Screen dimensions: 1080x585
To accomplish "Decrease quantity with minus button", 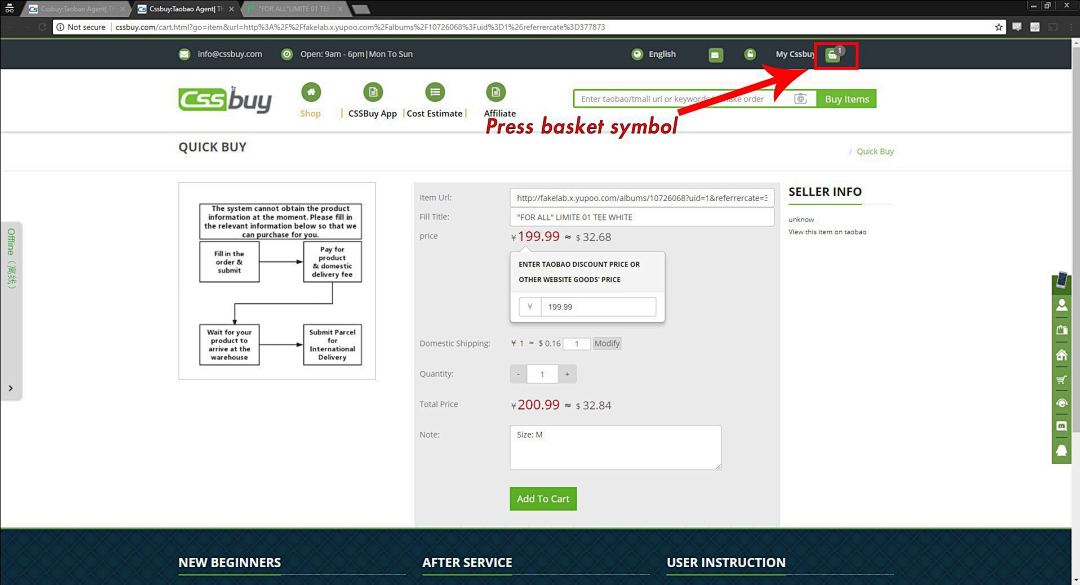I will click(x=518, y=374).
